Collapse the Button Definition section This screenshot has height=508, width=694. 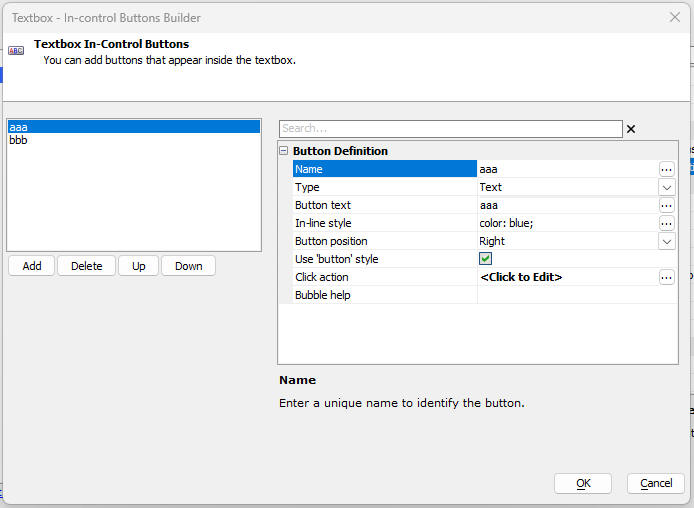coord(284,151)
